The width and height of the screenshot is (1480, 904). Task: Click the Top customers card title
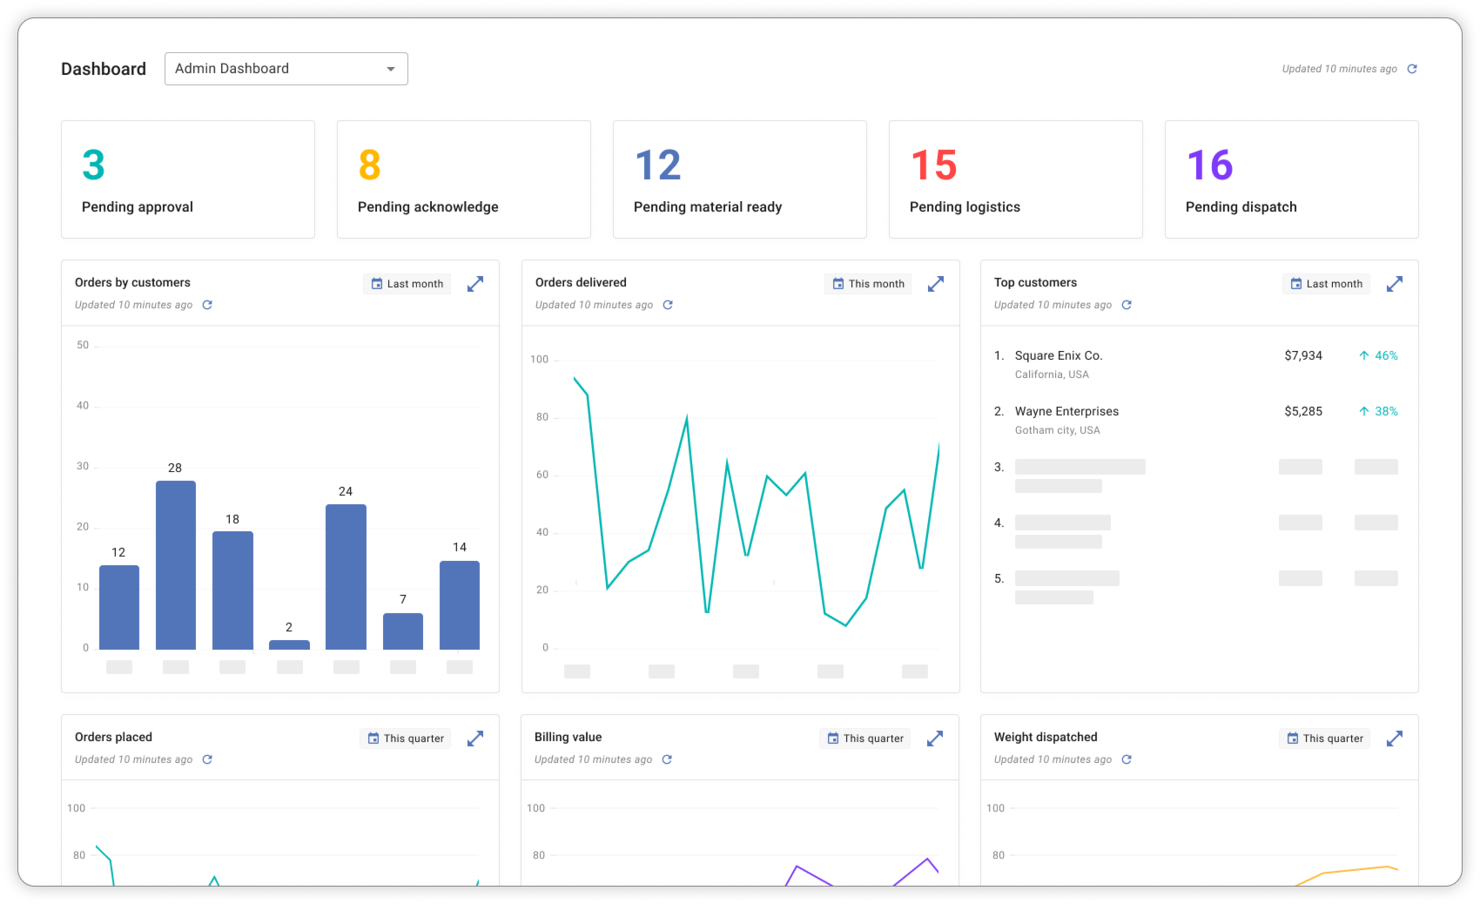pos(1036,283)
